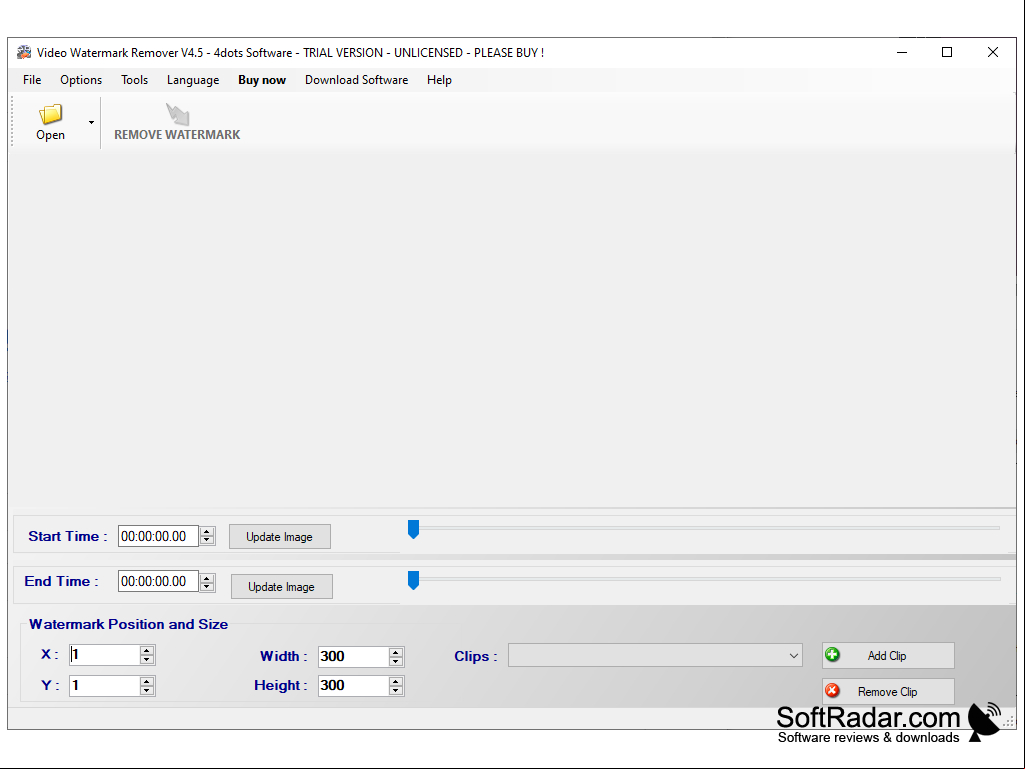Open the Tools menu
The width and height of the screenshot is (1025, 769).
point(135,80)
